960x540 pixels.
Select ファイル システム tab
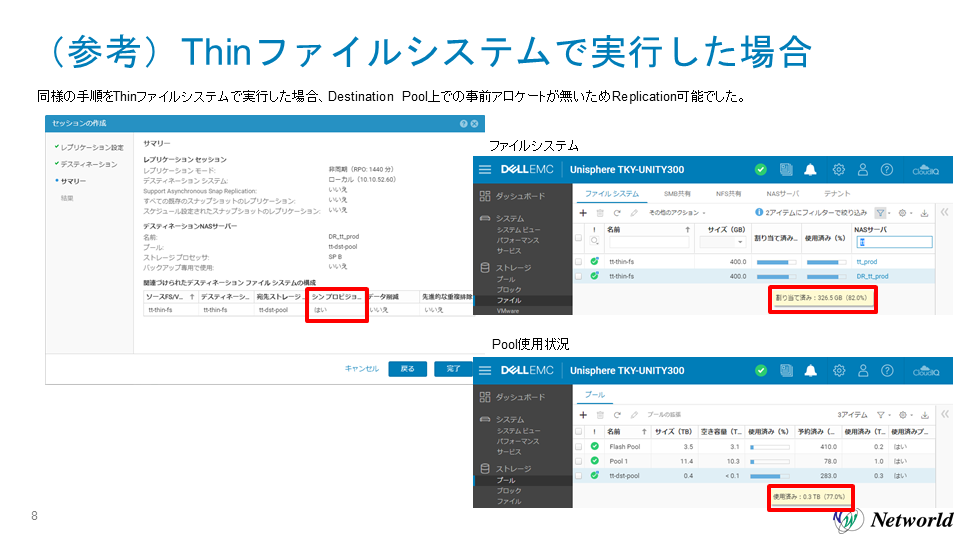coord(612,193)
